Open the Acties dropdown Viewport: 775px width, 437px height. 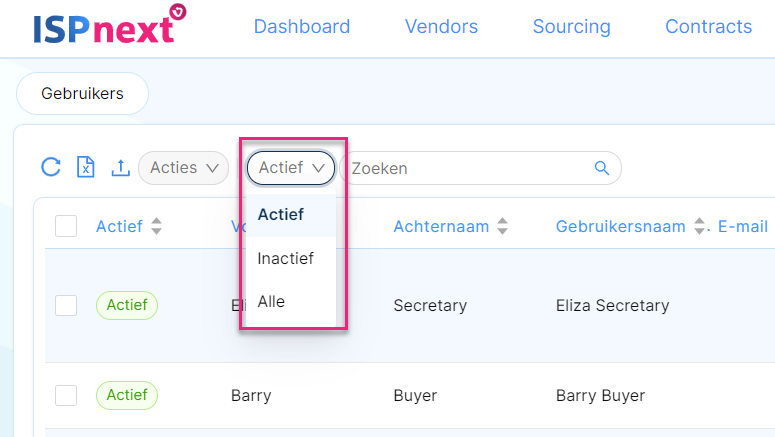pyautogui.click(x=183, y=168)
